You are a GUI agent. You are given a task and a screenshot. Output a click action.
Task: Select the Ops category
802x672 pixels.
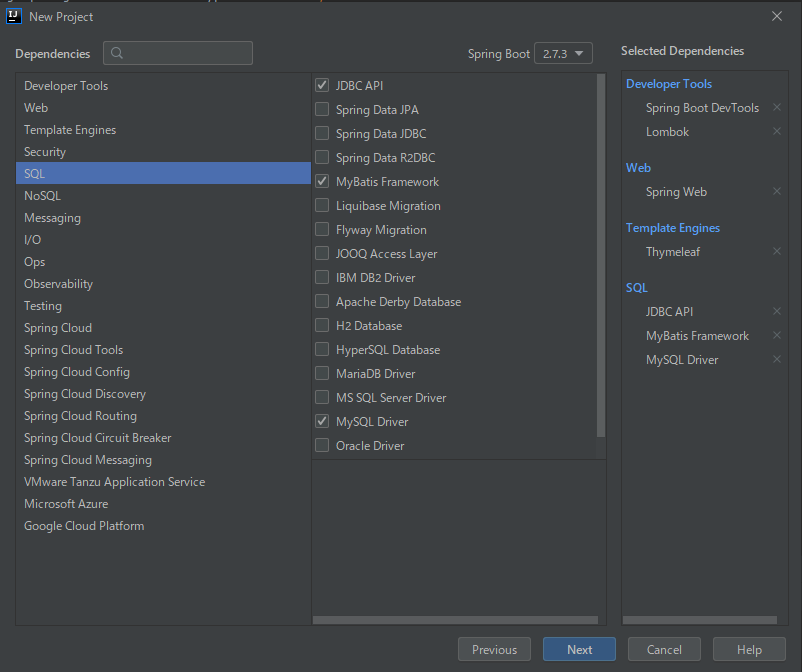click(163, 261)
